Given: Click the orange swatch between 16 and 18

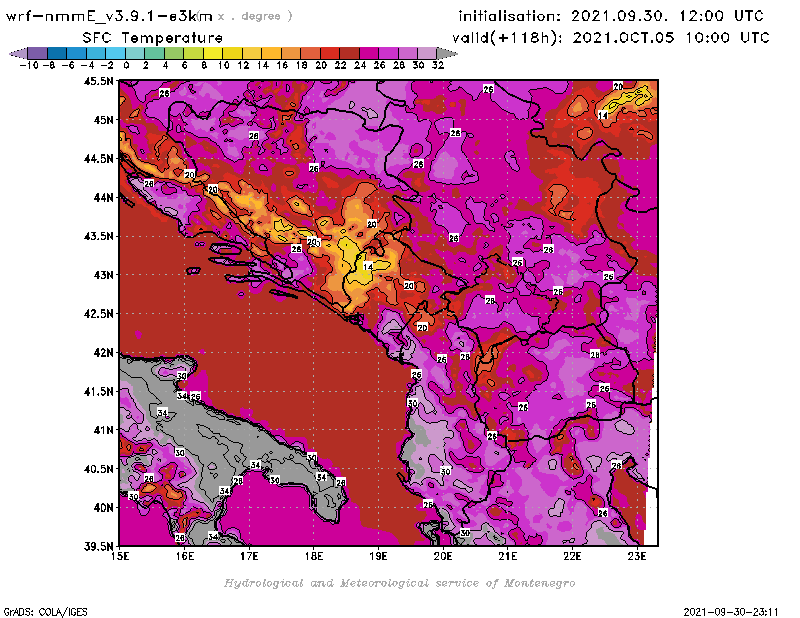Looking at the screenshot, I should coord(291,53).
